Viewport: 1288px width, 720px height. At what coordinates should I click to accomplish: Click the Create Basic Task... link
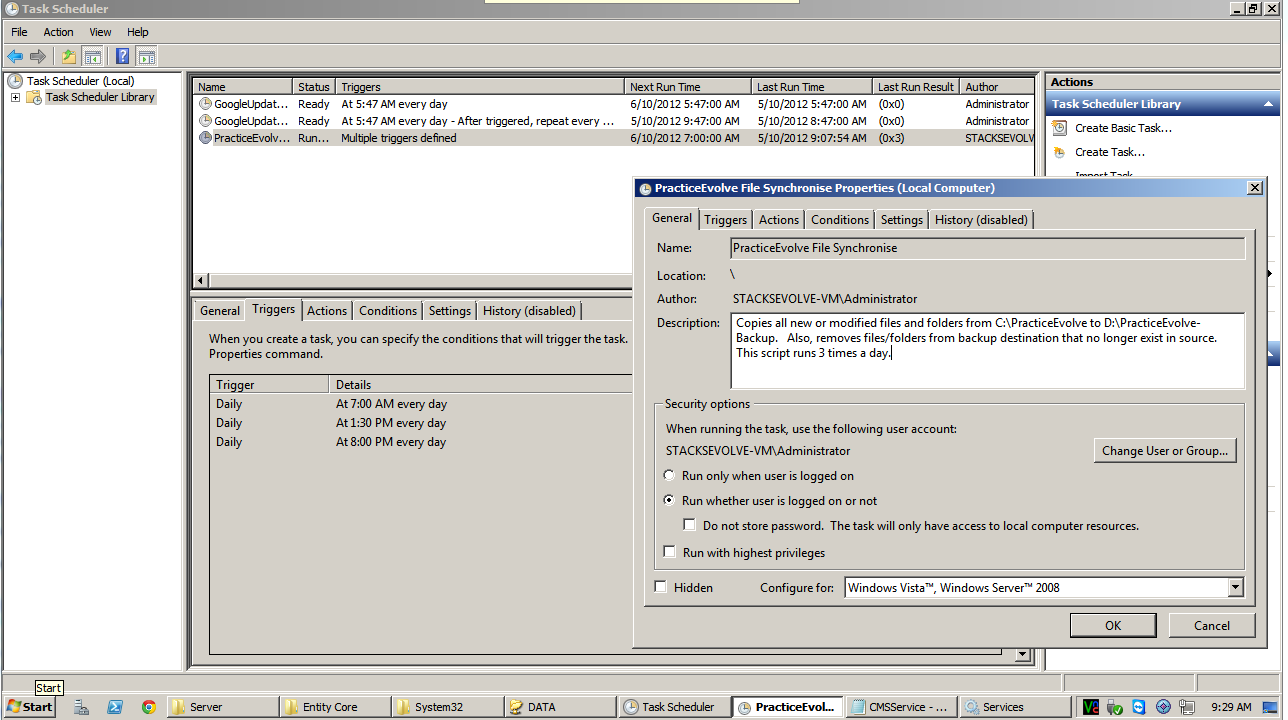tap(1123, 128)
